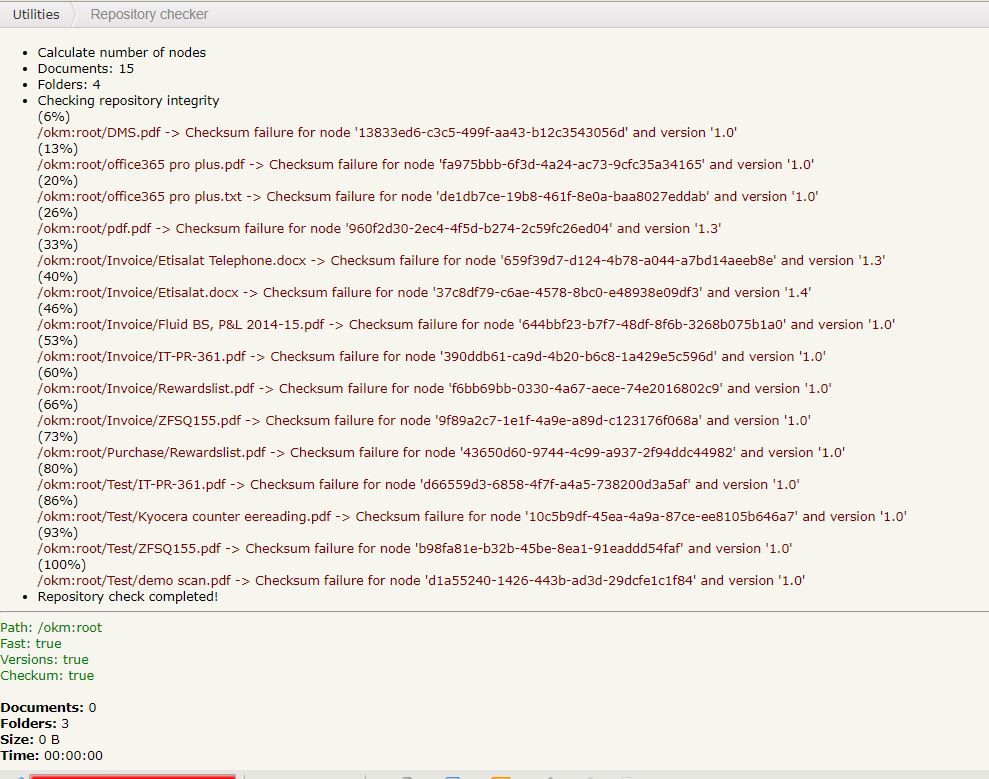Click the Etisalat Telephone.docx failure entry
The height and width of the screenshot is (779, 989).
coord(460,260)
